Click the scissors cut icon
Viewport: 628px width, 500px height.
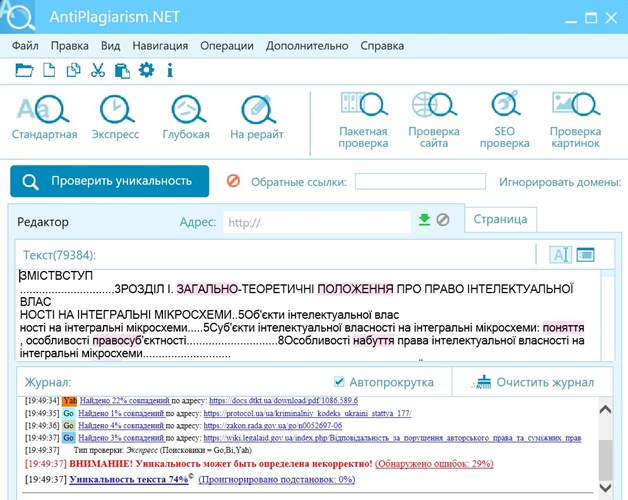coord(98,70)
